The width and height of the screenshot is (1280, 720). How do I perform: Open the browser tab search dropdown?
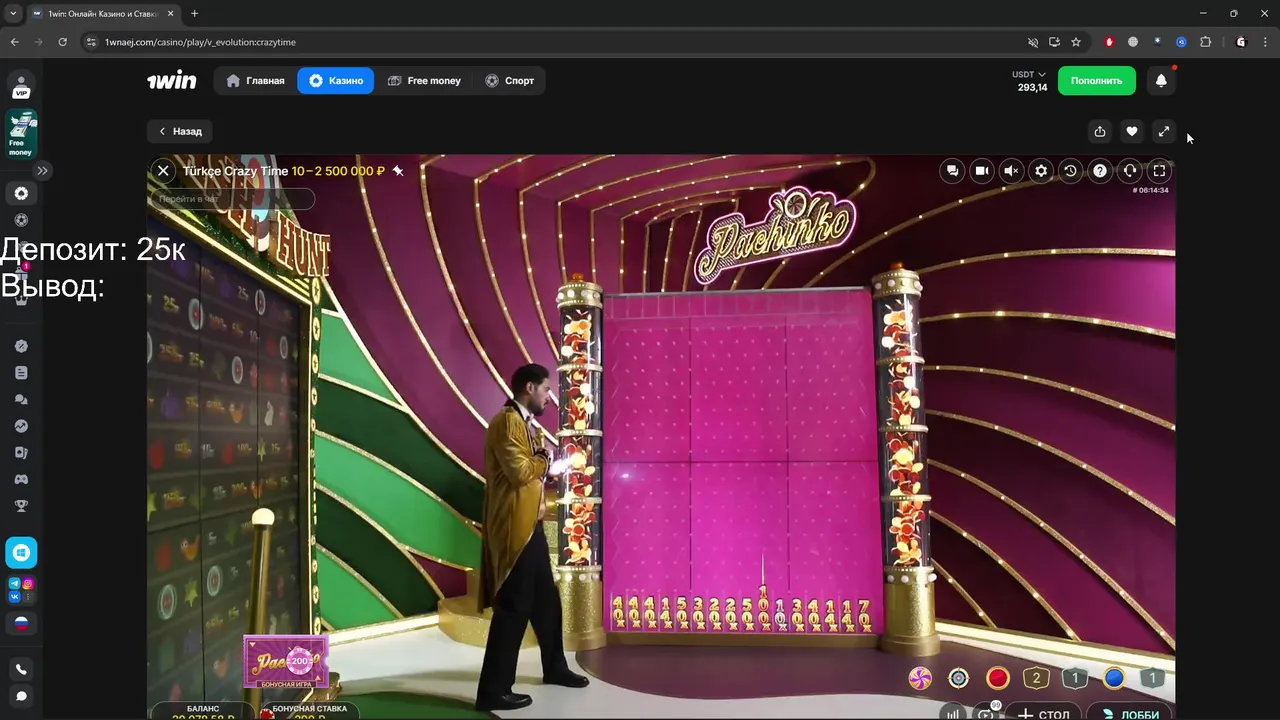tap(13, 14)
